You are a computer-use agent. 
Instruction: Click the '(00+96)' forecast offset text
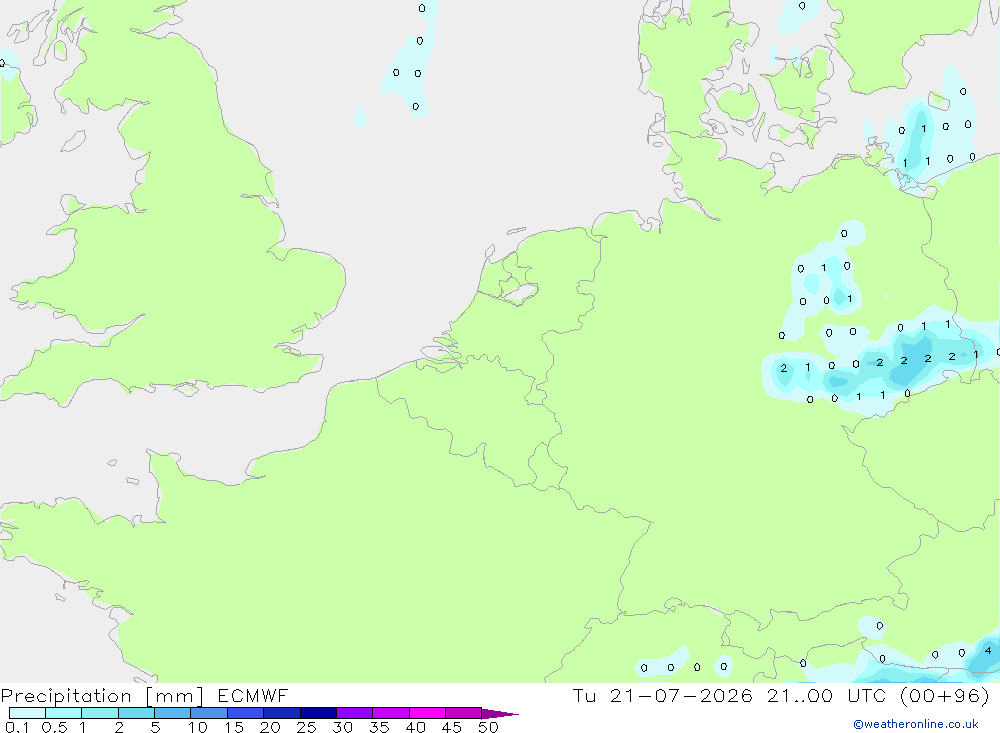(945, 695)
